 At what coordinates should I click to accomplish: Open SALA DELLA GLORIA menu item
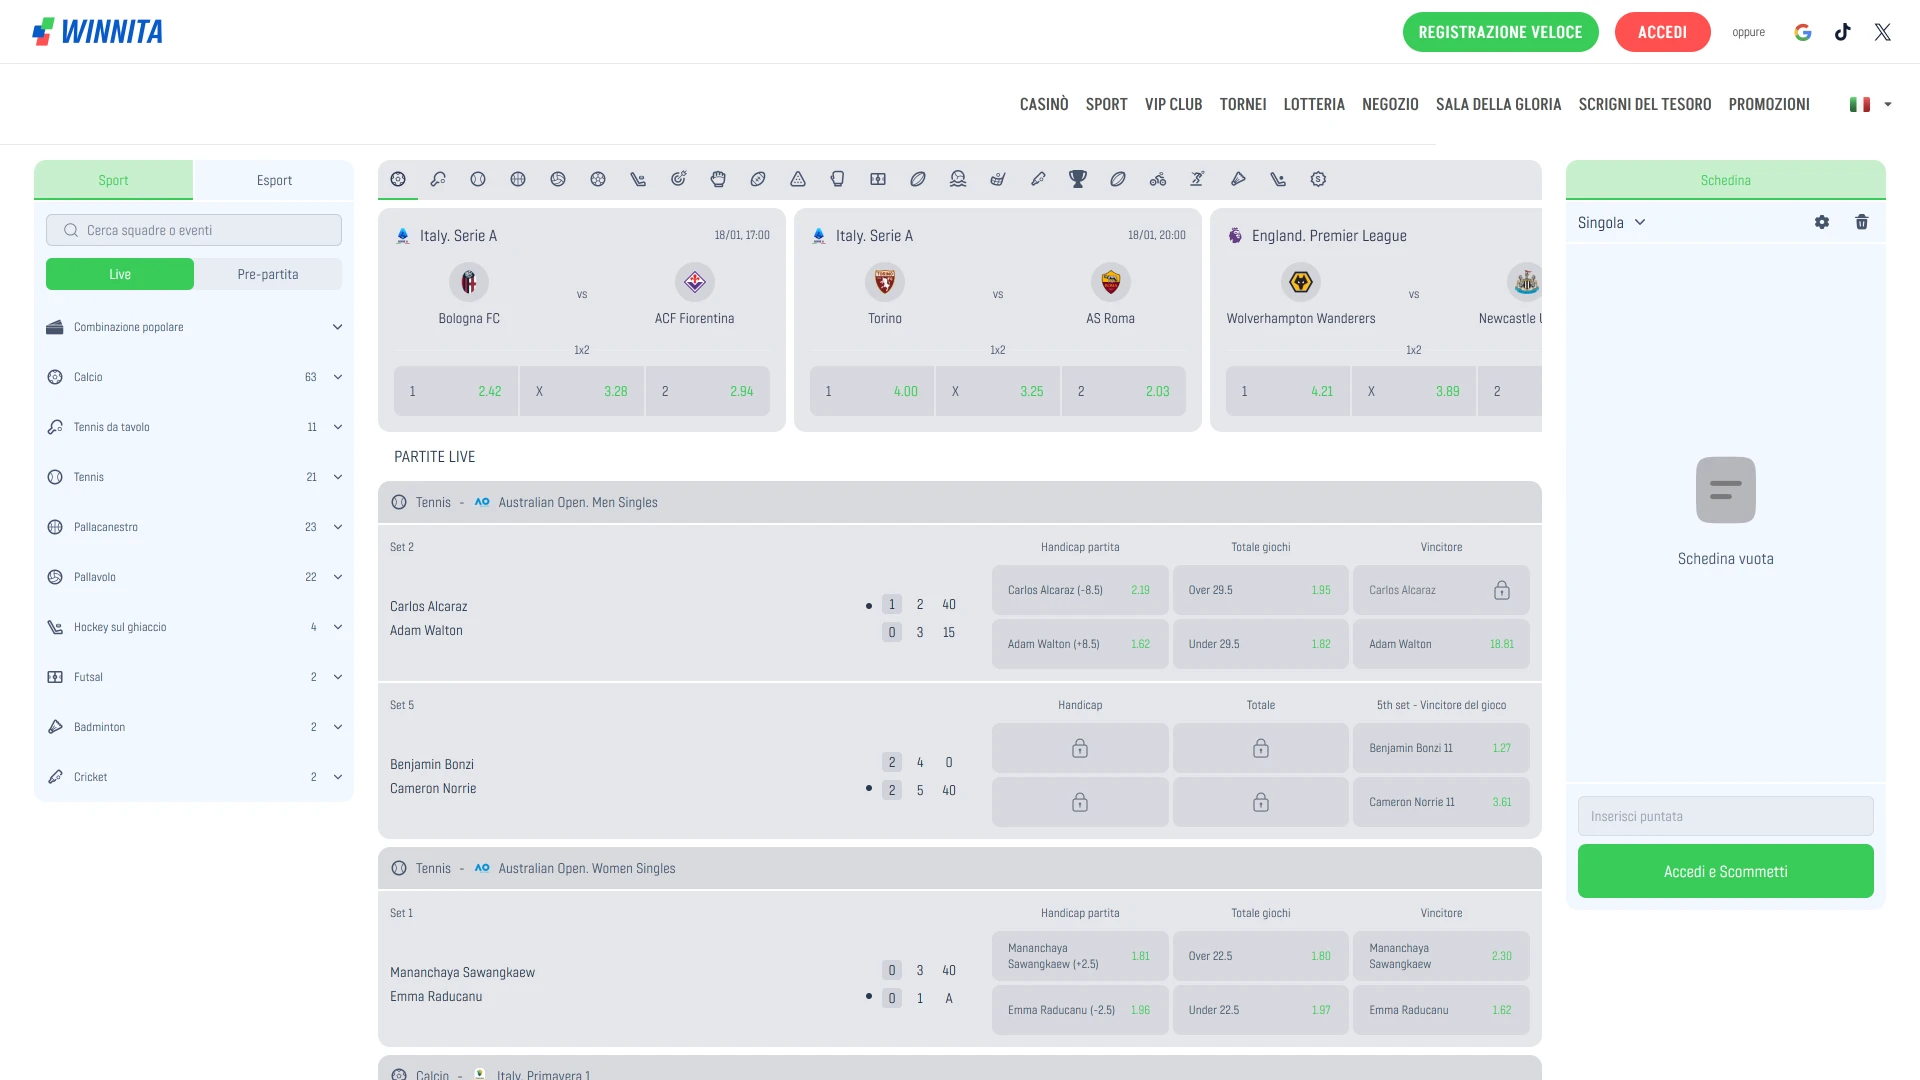pos(1499,104)
